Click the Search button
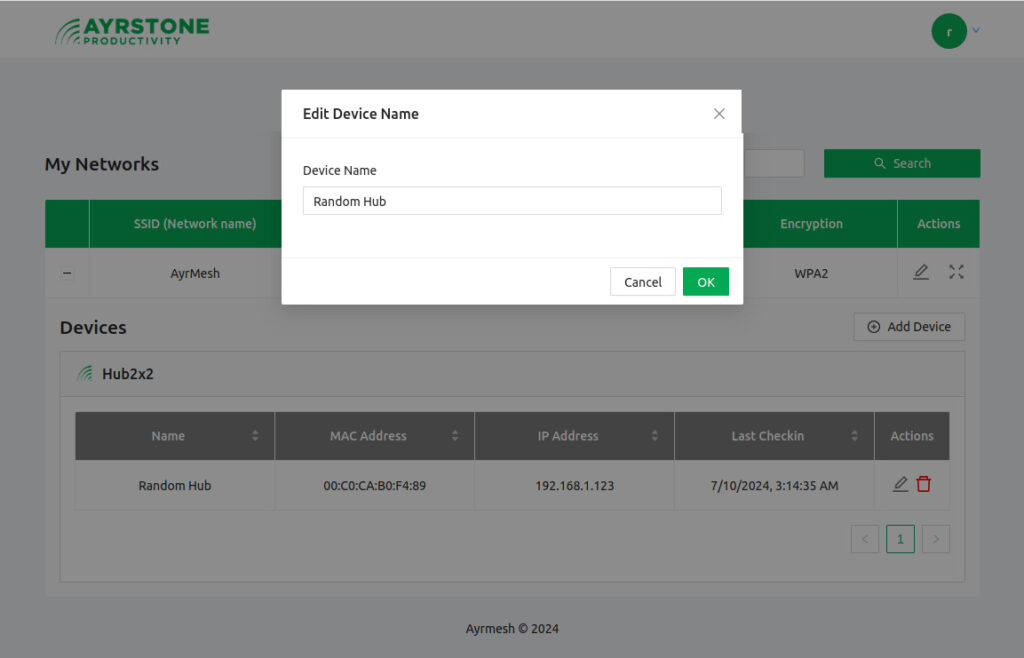Screen dimensions: 1024x658 [901, 164]
